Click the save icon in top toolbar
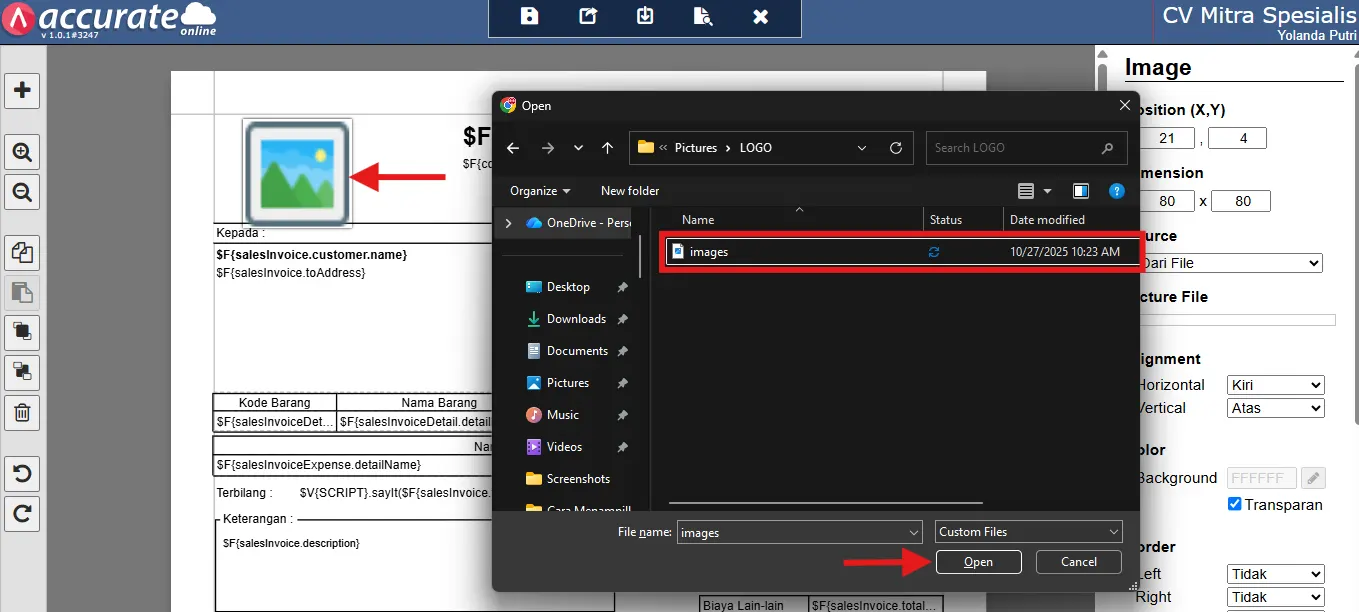Screen dimensions: 1359x612 (530, 16)
